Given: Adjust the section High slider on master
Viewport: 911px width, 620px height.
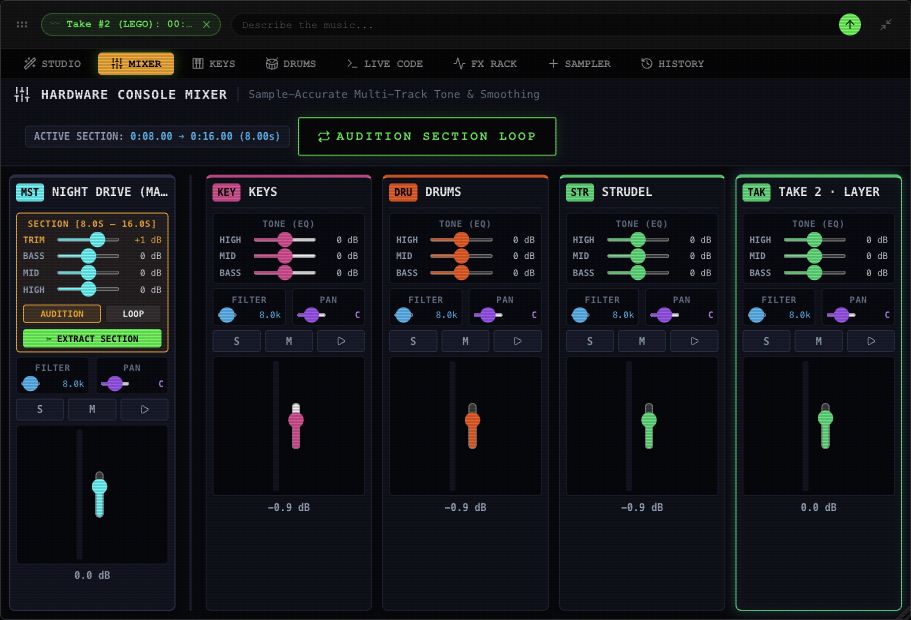Looking at the screenshot, I should 88,289.
